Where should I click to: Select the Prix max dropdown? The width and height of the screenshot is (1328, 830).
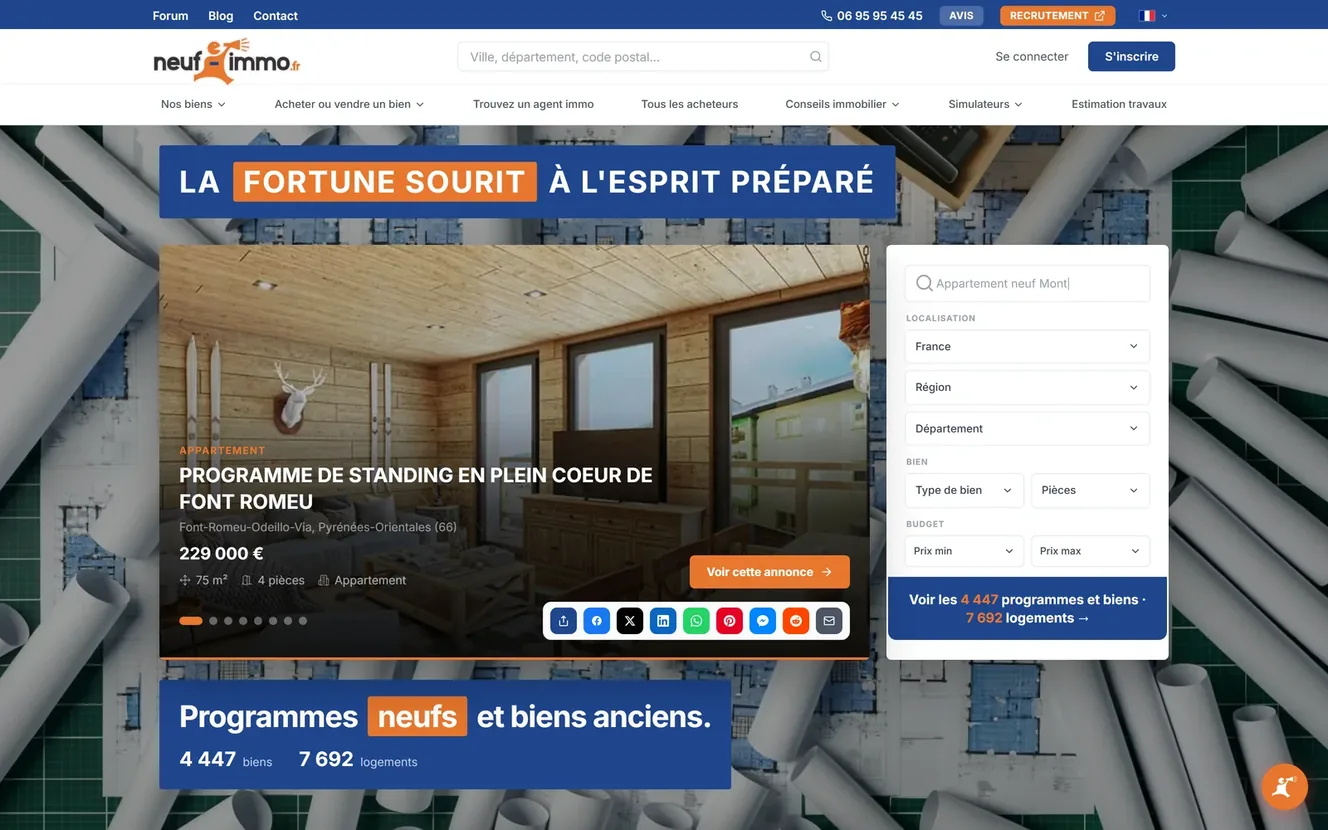click(1089, 552)
